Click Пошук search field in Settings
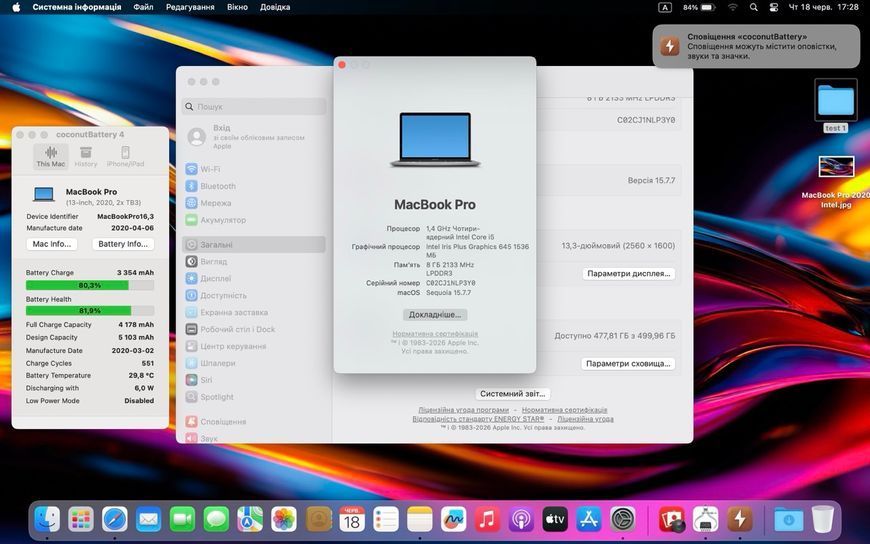The image size is (870, 544). (x=254, y=107)
